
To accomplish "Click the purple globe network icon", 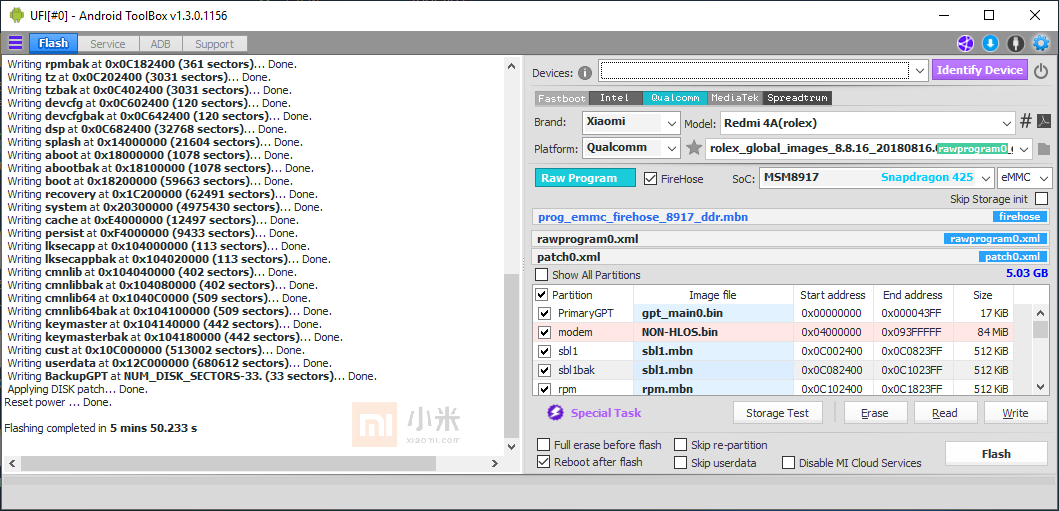I will tap(965, 43).
